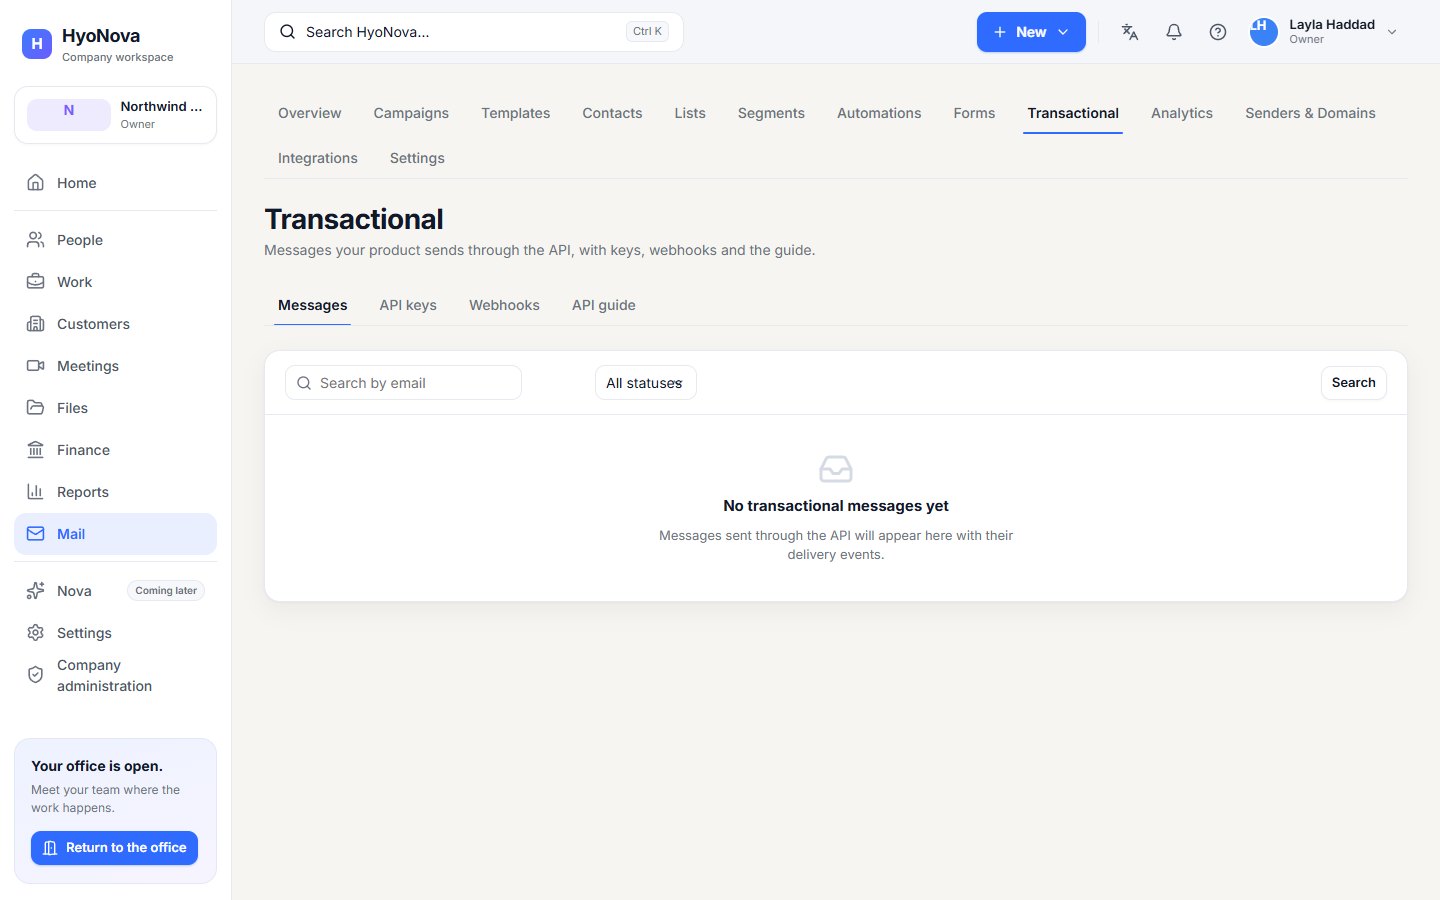This screenshot has width=1440, height=900.
Task: Select the Messages sub-tab
Action: pos(313,305)
